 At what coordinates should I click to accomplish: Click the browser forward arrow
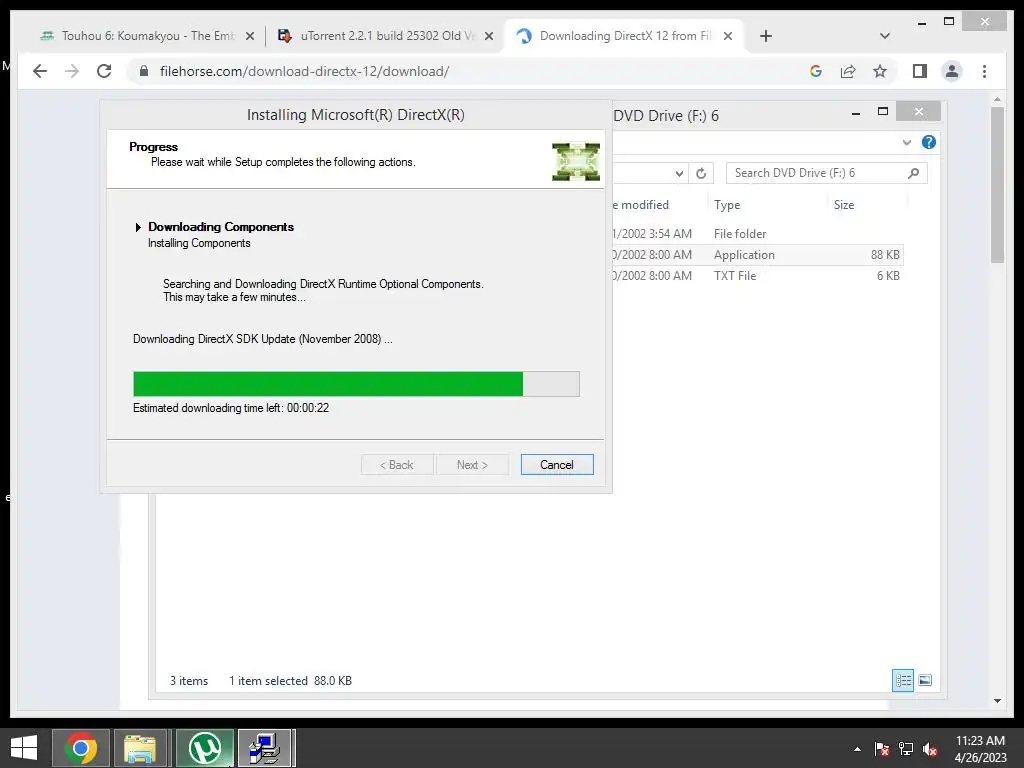point(72,71)
